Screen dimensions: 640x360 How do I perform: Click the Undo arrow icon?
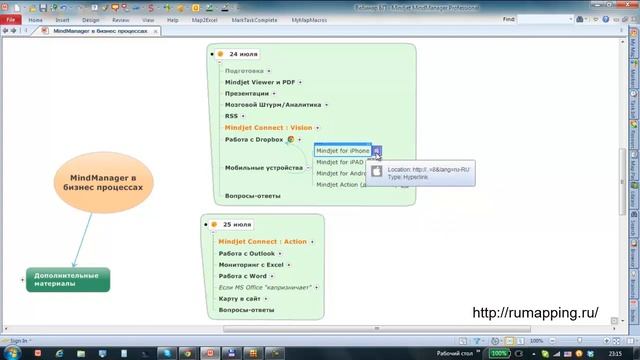point(64,7)
